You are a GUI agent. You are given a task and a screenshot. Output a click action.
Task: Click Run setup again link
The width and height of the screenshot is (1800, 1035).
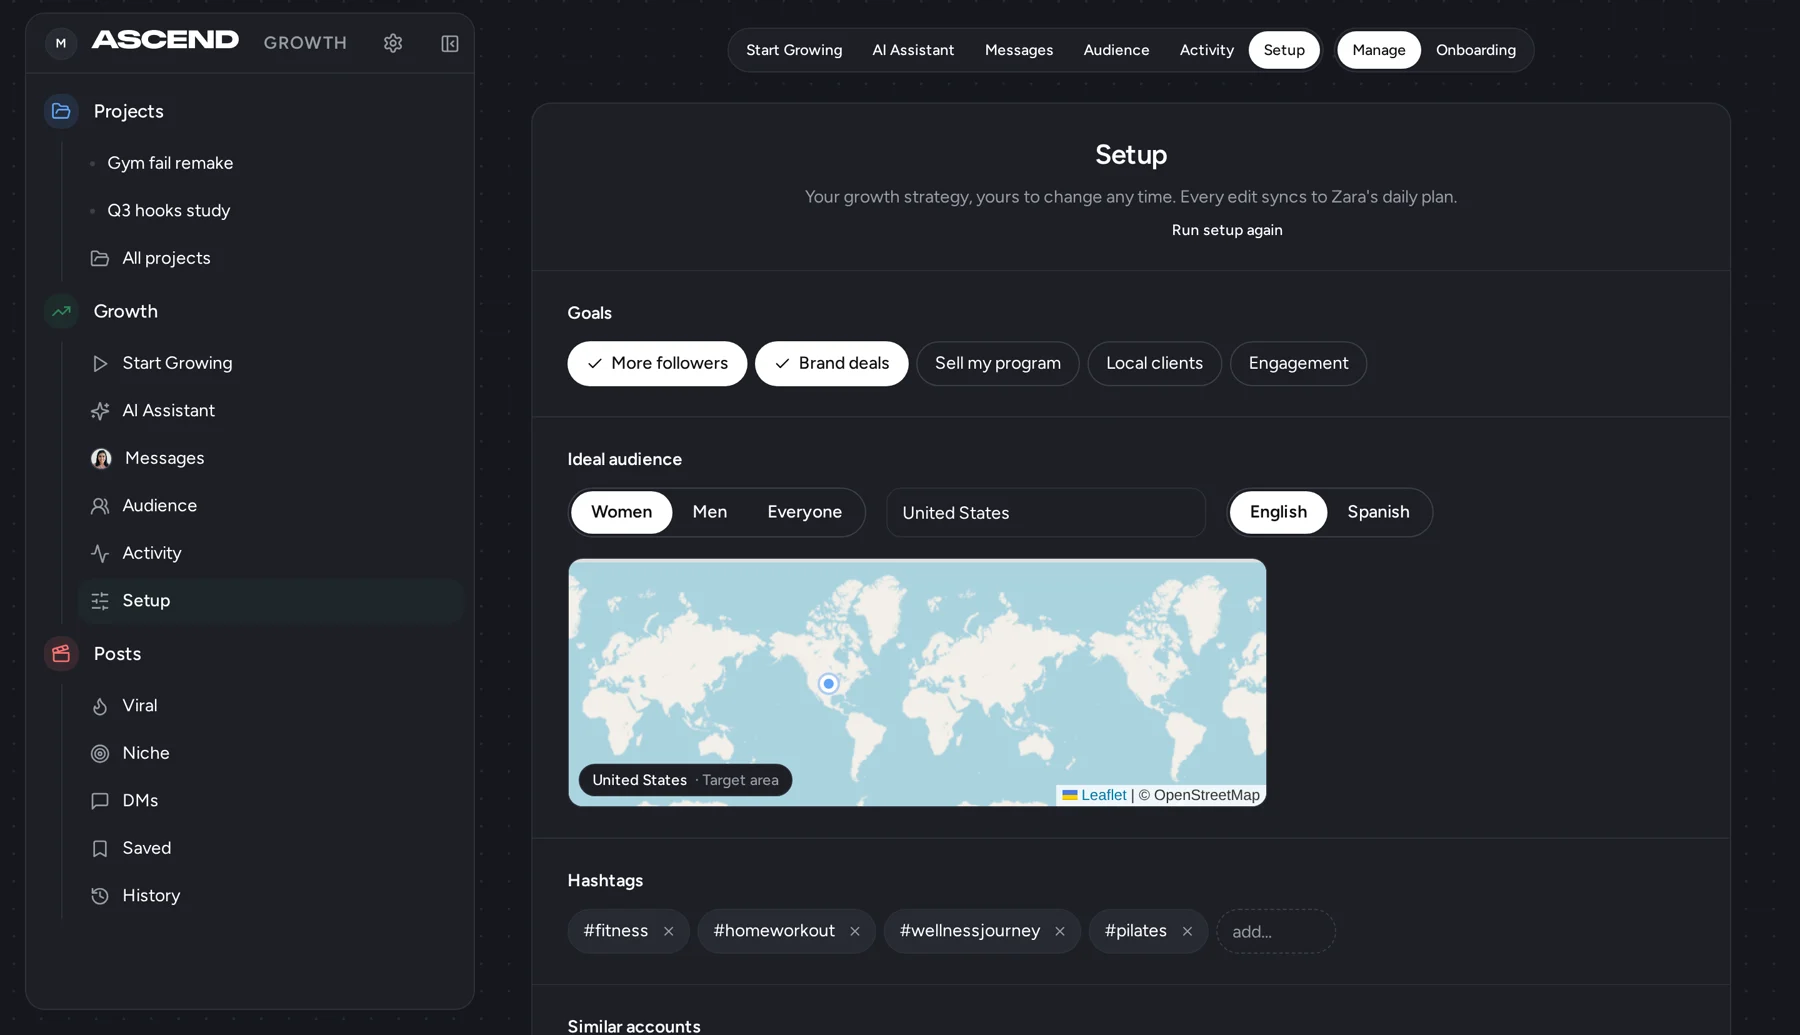tap(1227, 230)
